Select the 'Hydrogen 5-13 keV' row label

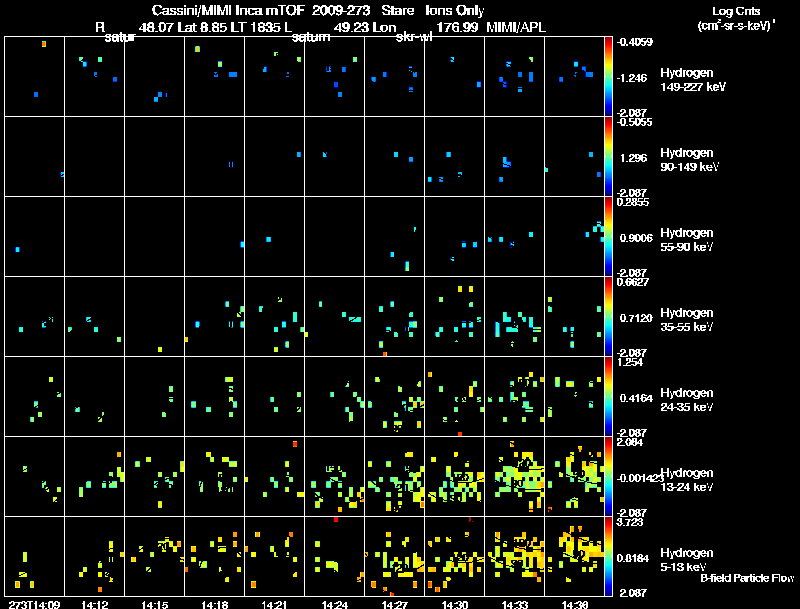(x=687, y=560)
